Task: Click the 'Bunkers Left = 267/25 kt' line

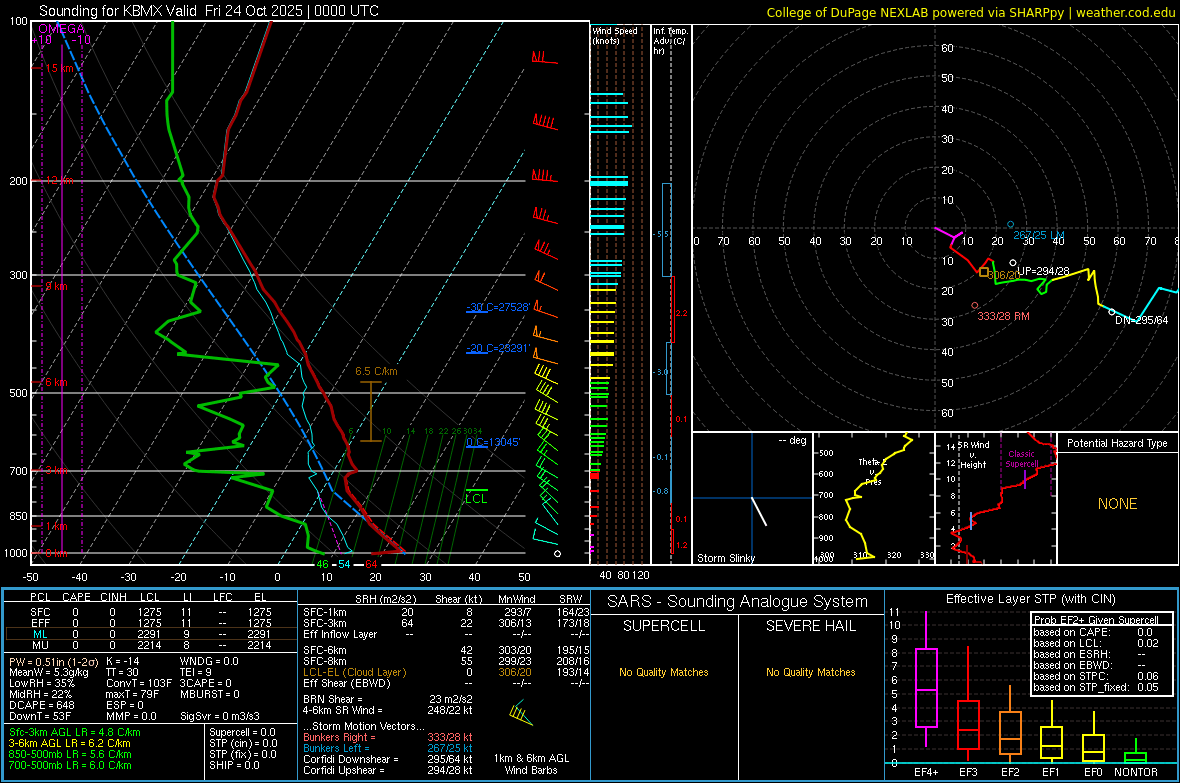Action: coord(388,748)
